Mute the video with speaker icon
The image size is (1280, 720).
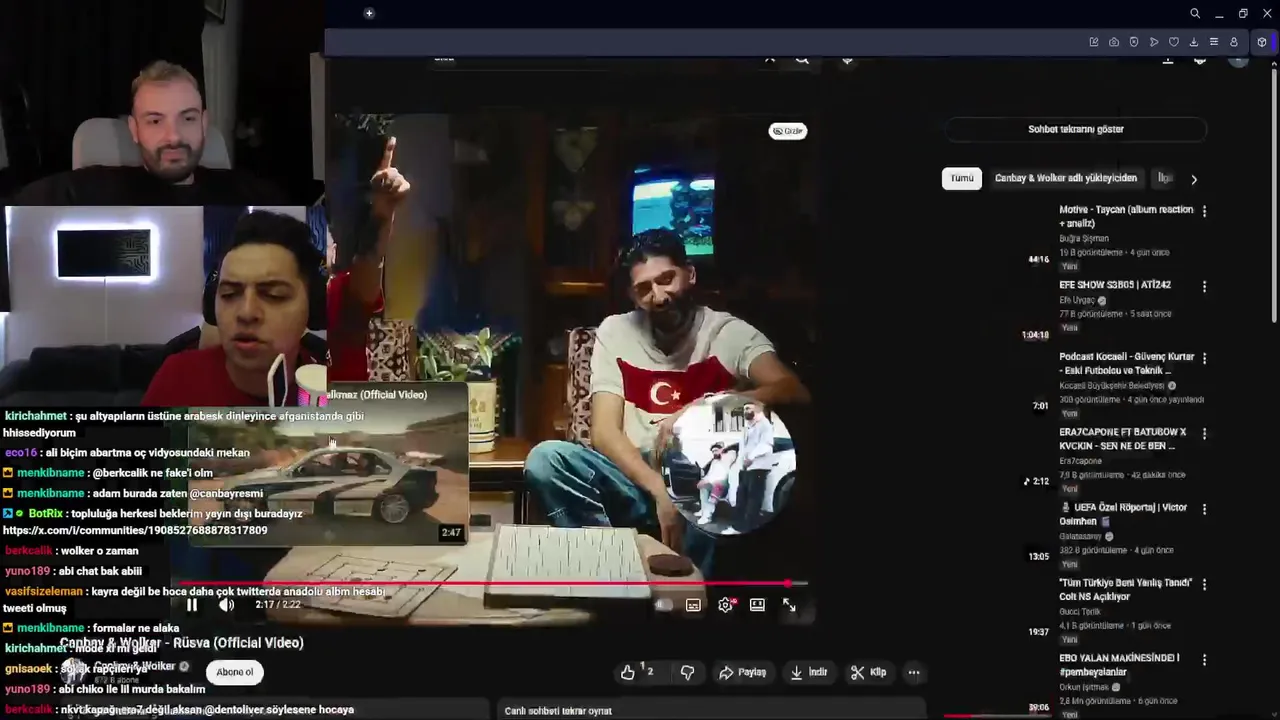tap(227, 605)
